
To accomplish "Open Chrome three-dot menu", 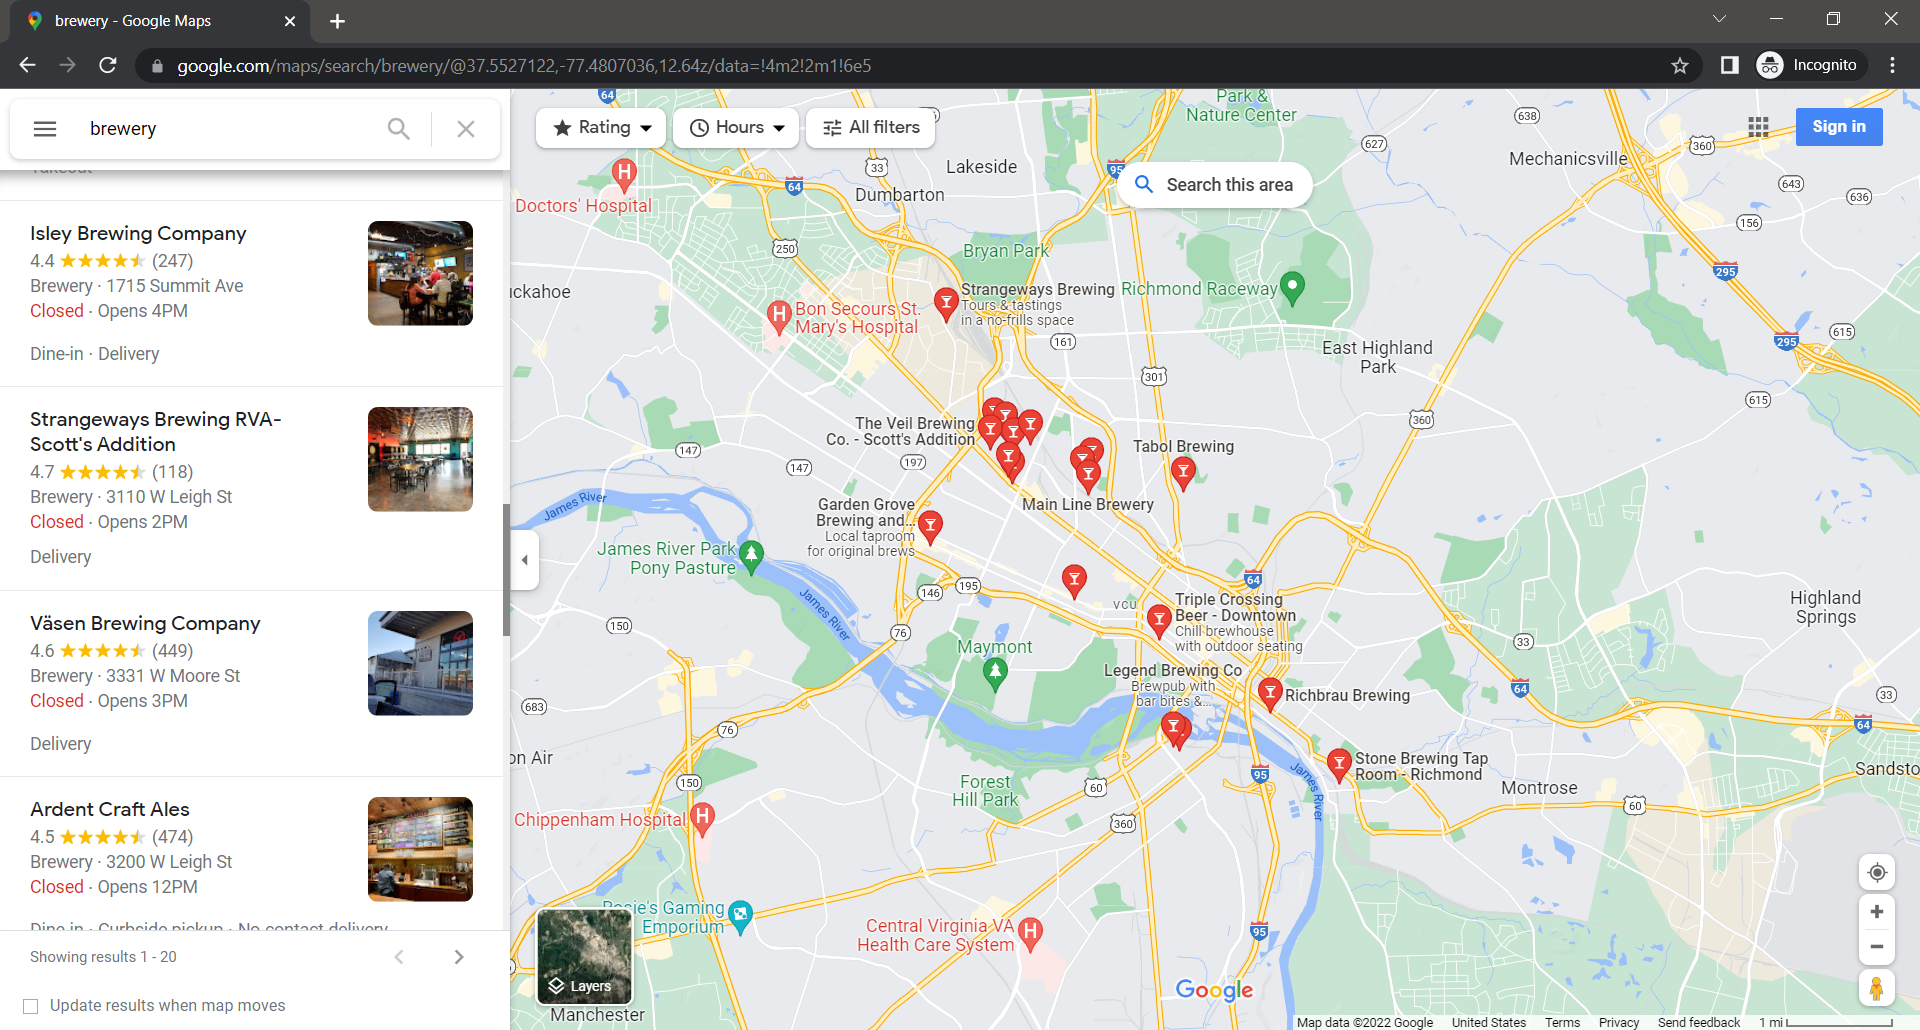I will click(1892, 65).
